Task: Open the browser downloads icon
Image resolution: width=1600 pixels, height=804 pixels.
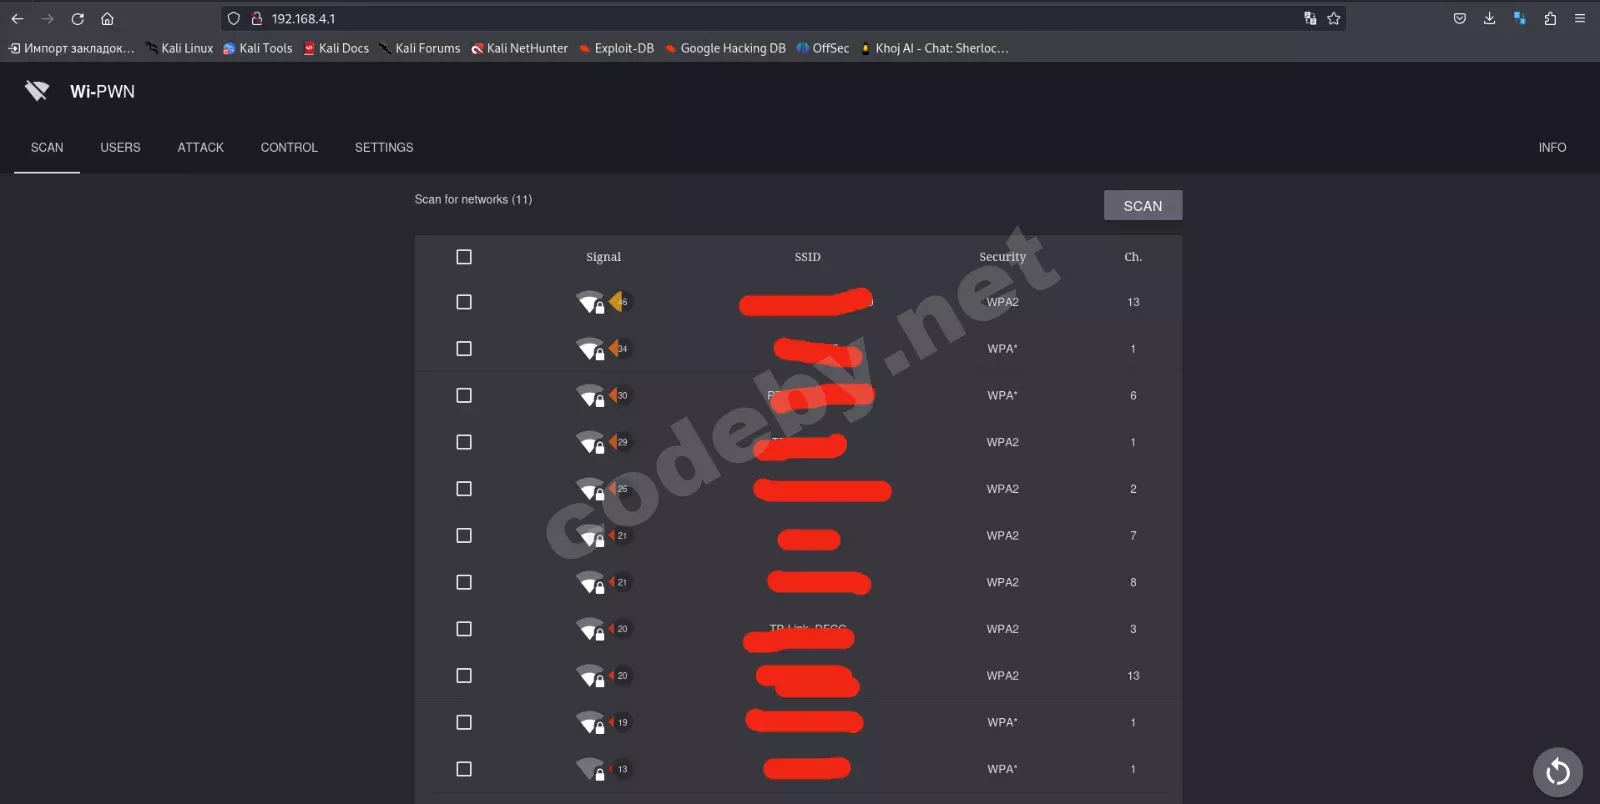Action: tap(1489, 19)
